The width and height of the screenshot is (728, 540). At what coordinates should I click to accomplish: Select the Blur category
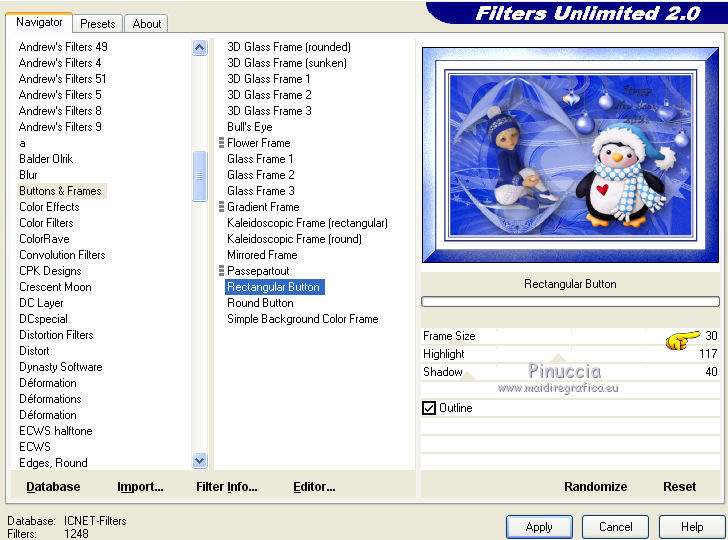(28, 175)
